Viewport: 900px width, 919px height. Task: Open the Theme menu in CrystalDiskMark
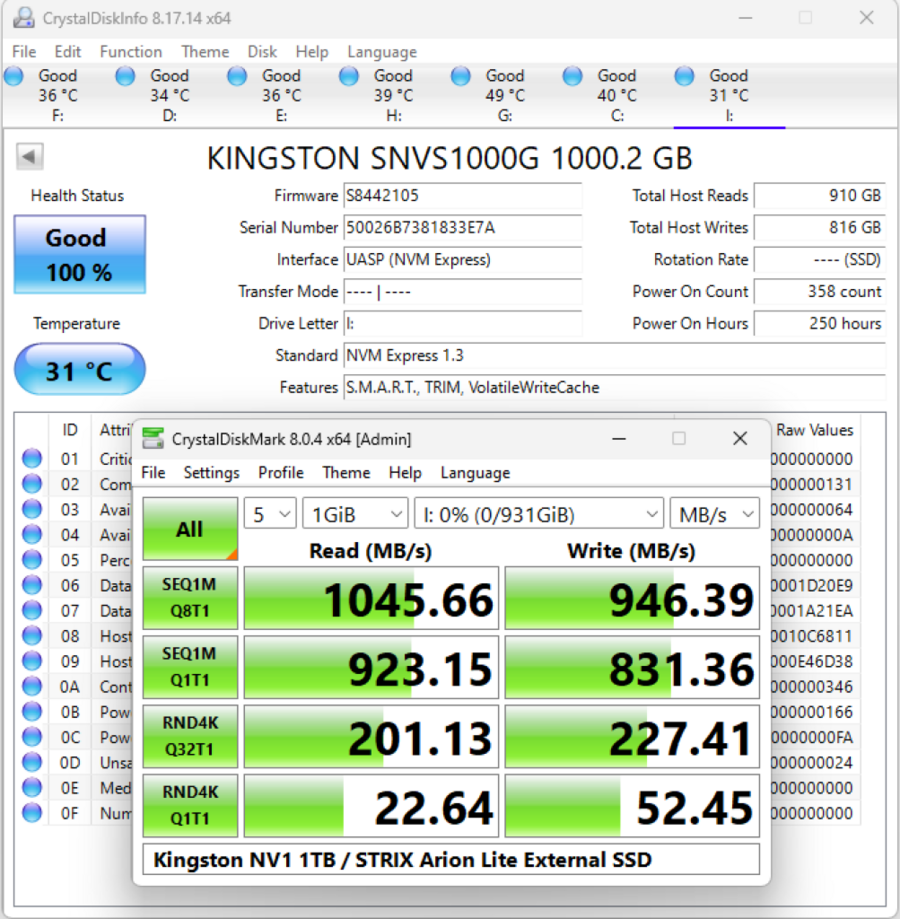coord(346,472)
